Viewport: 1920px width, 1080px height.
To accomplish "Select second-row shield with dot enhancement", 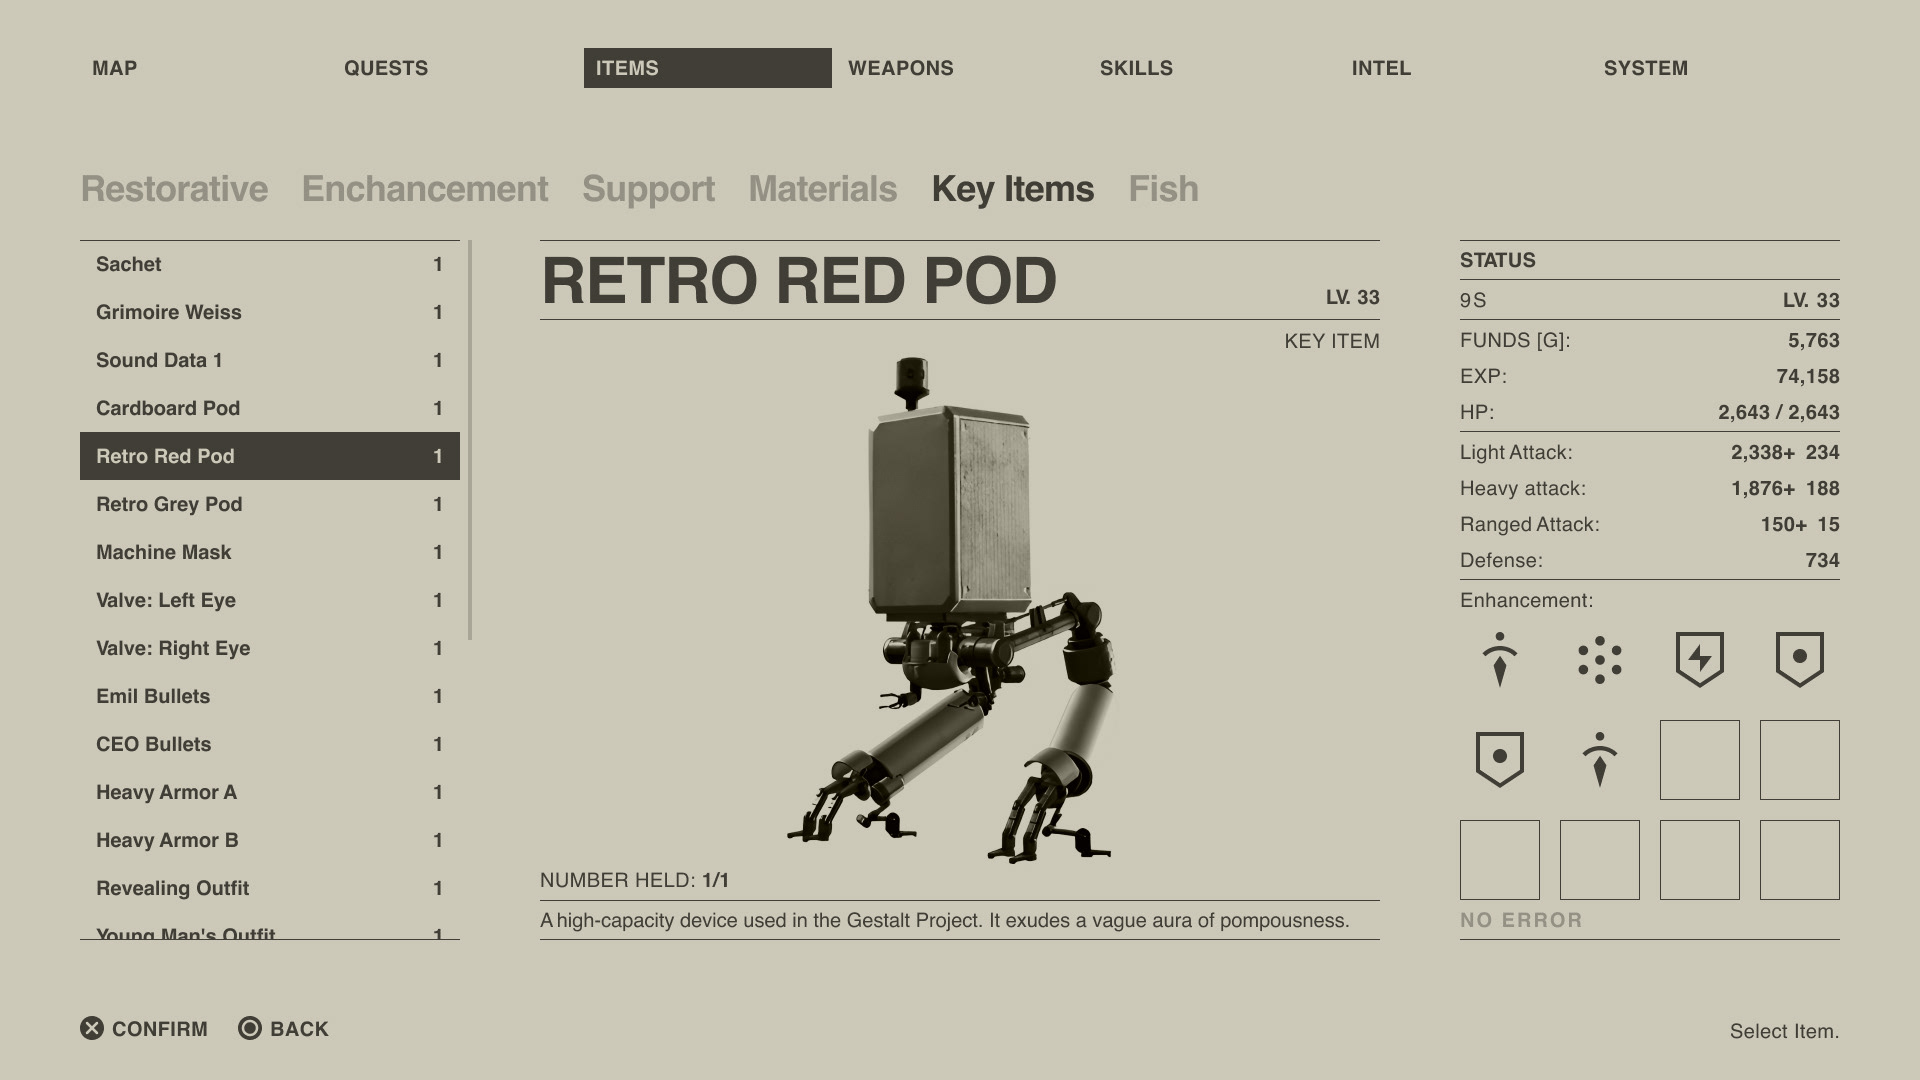I will [x=1499, y=759].
